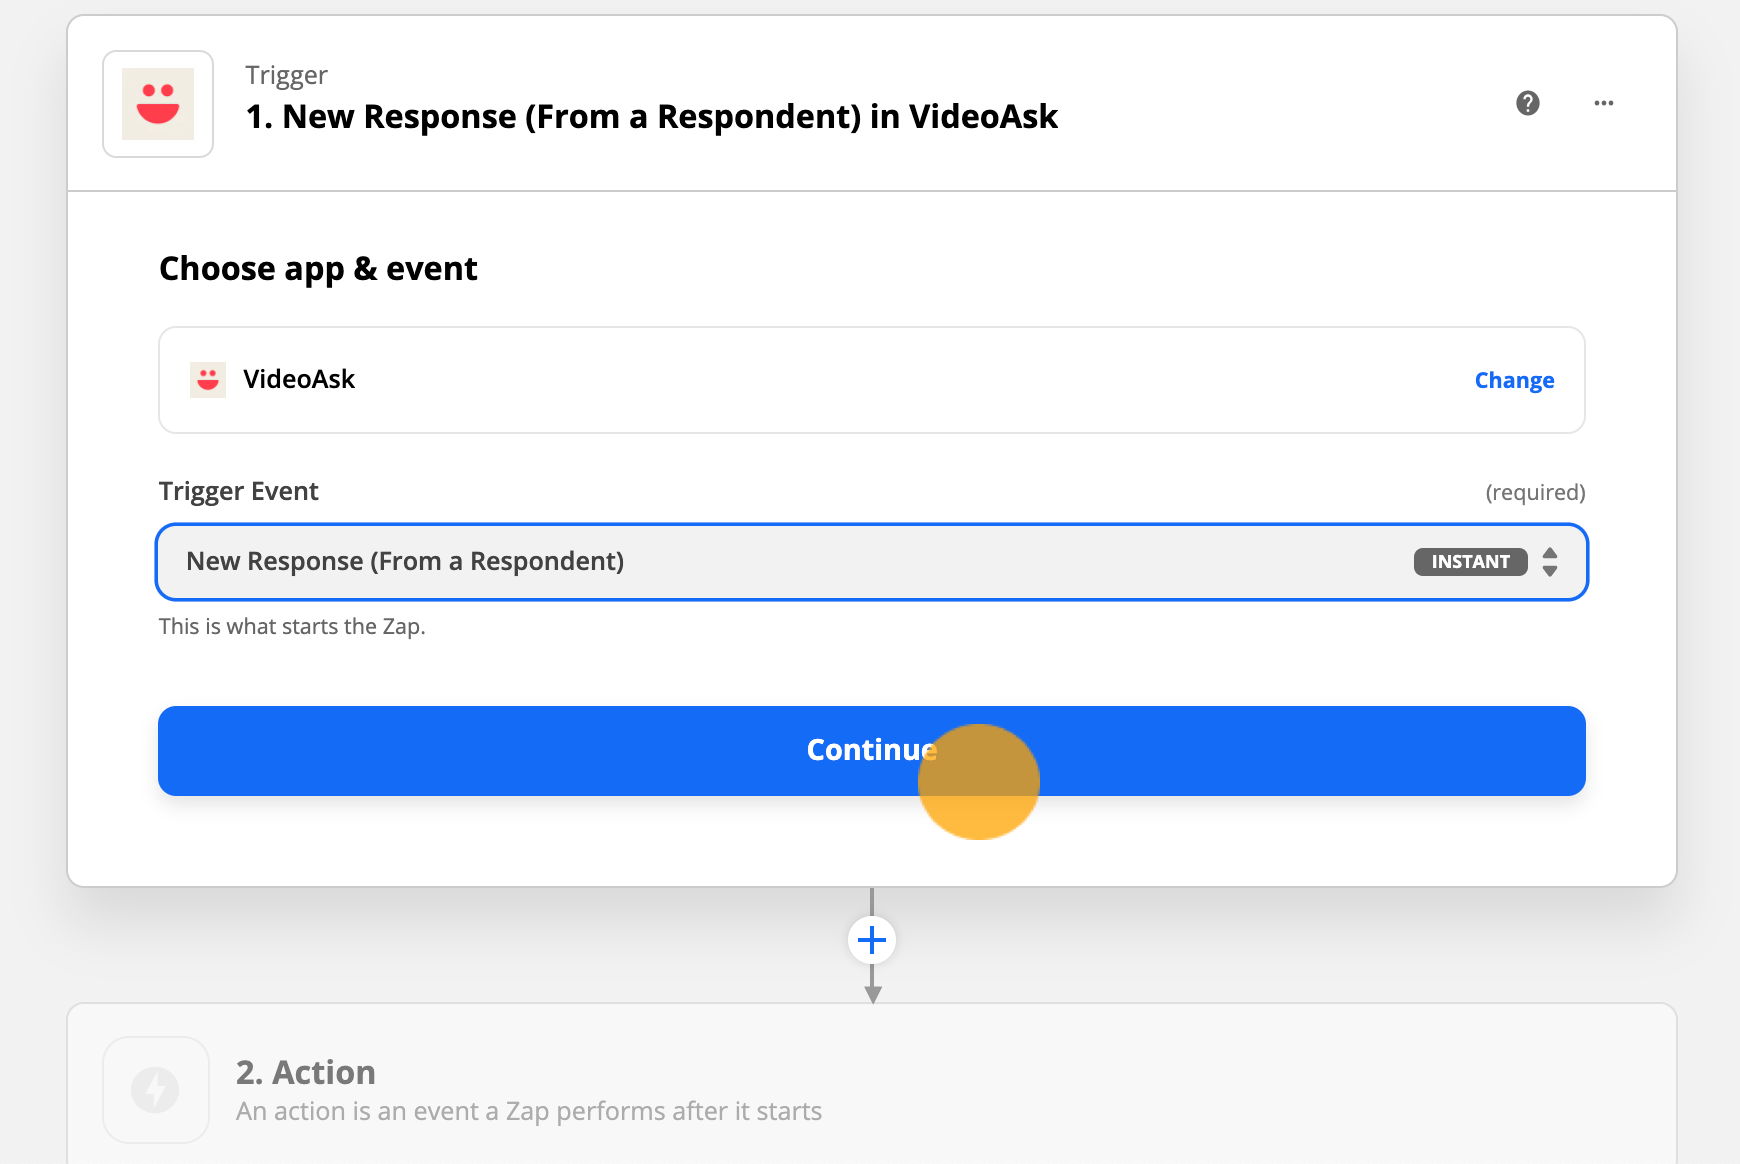Screen dimensions: 1740x1164
Task: Click the VideoAsk app name field
Action: pos(872,380)
